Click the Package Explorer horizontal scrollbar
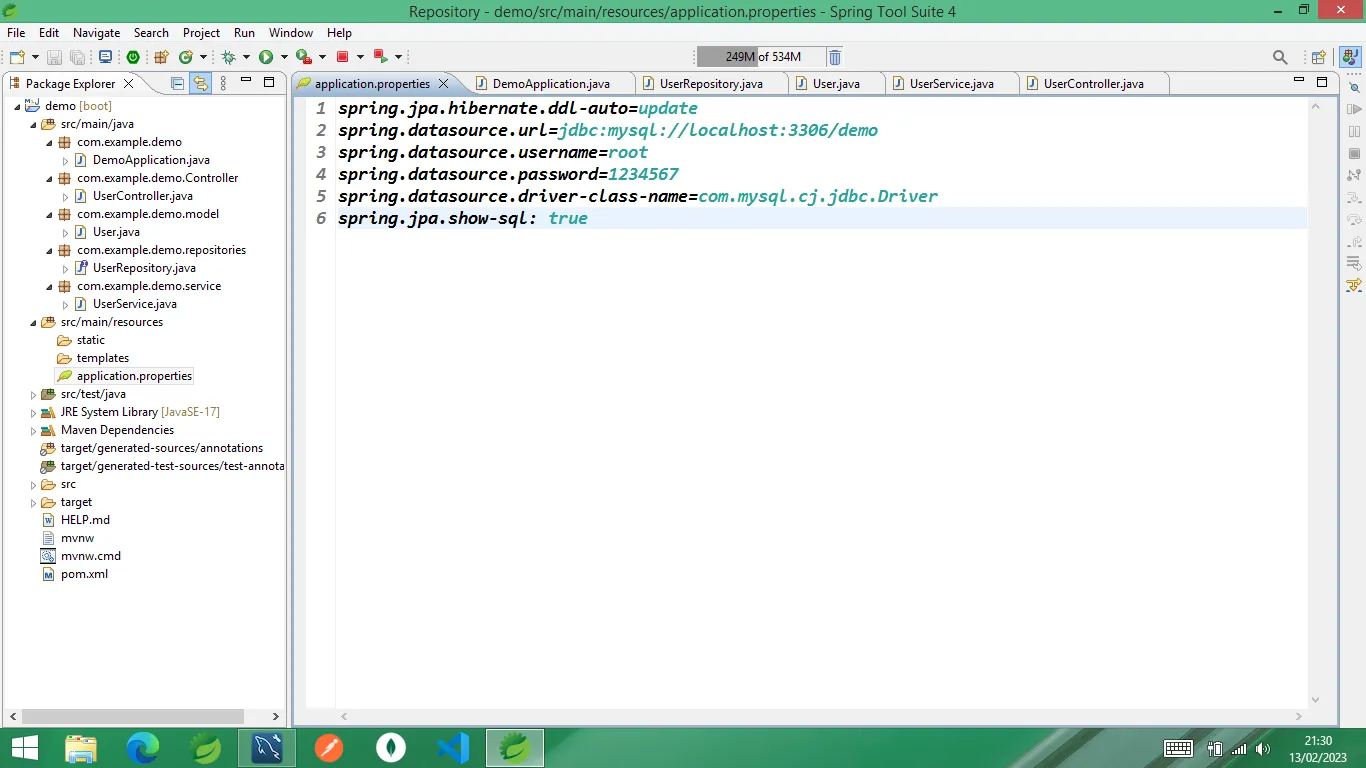Viewport: 1366px width, 768px height. tap(133, 716)
